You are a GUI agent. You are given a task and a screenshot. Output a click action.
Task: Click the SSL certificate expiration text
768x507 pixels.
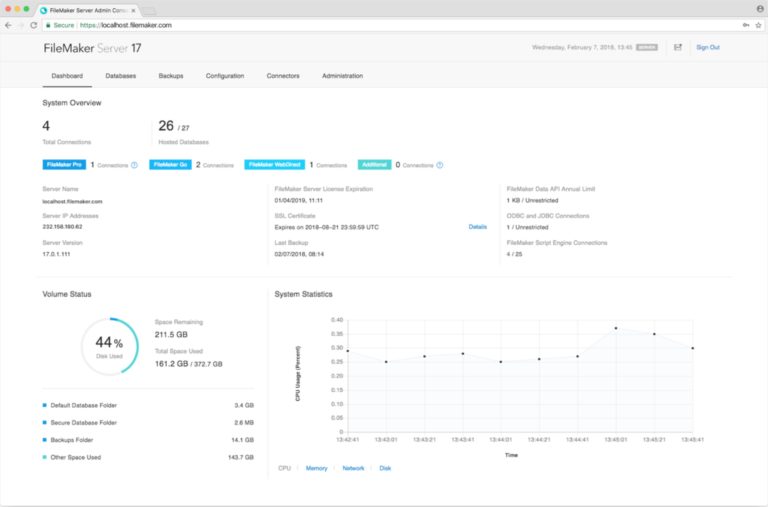pos(327,227)
